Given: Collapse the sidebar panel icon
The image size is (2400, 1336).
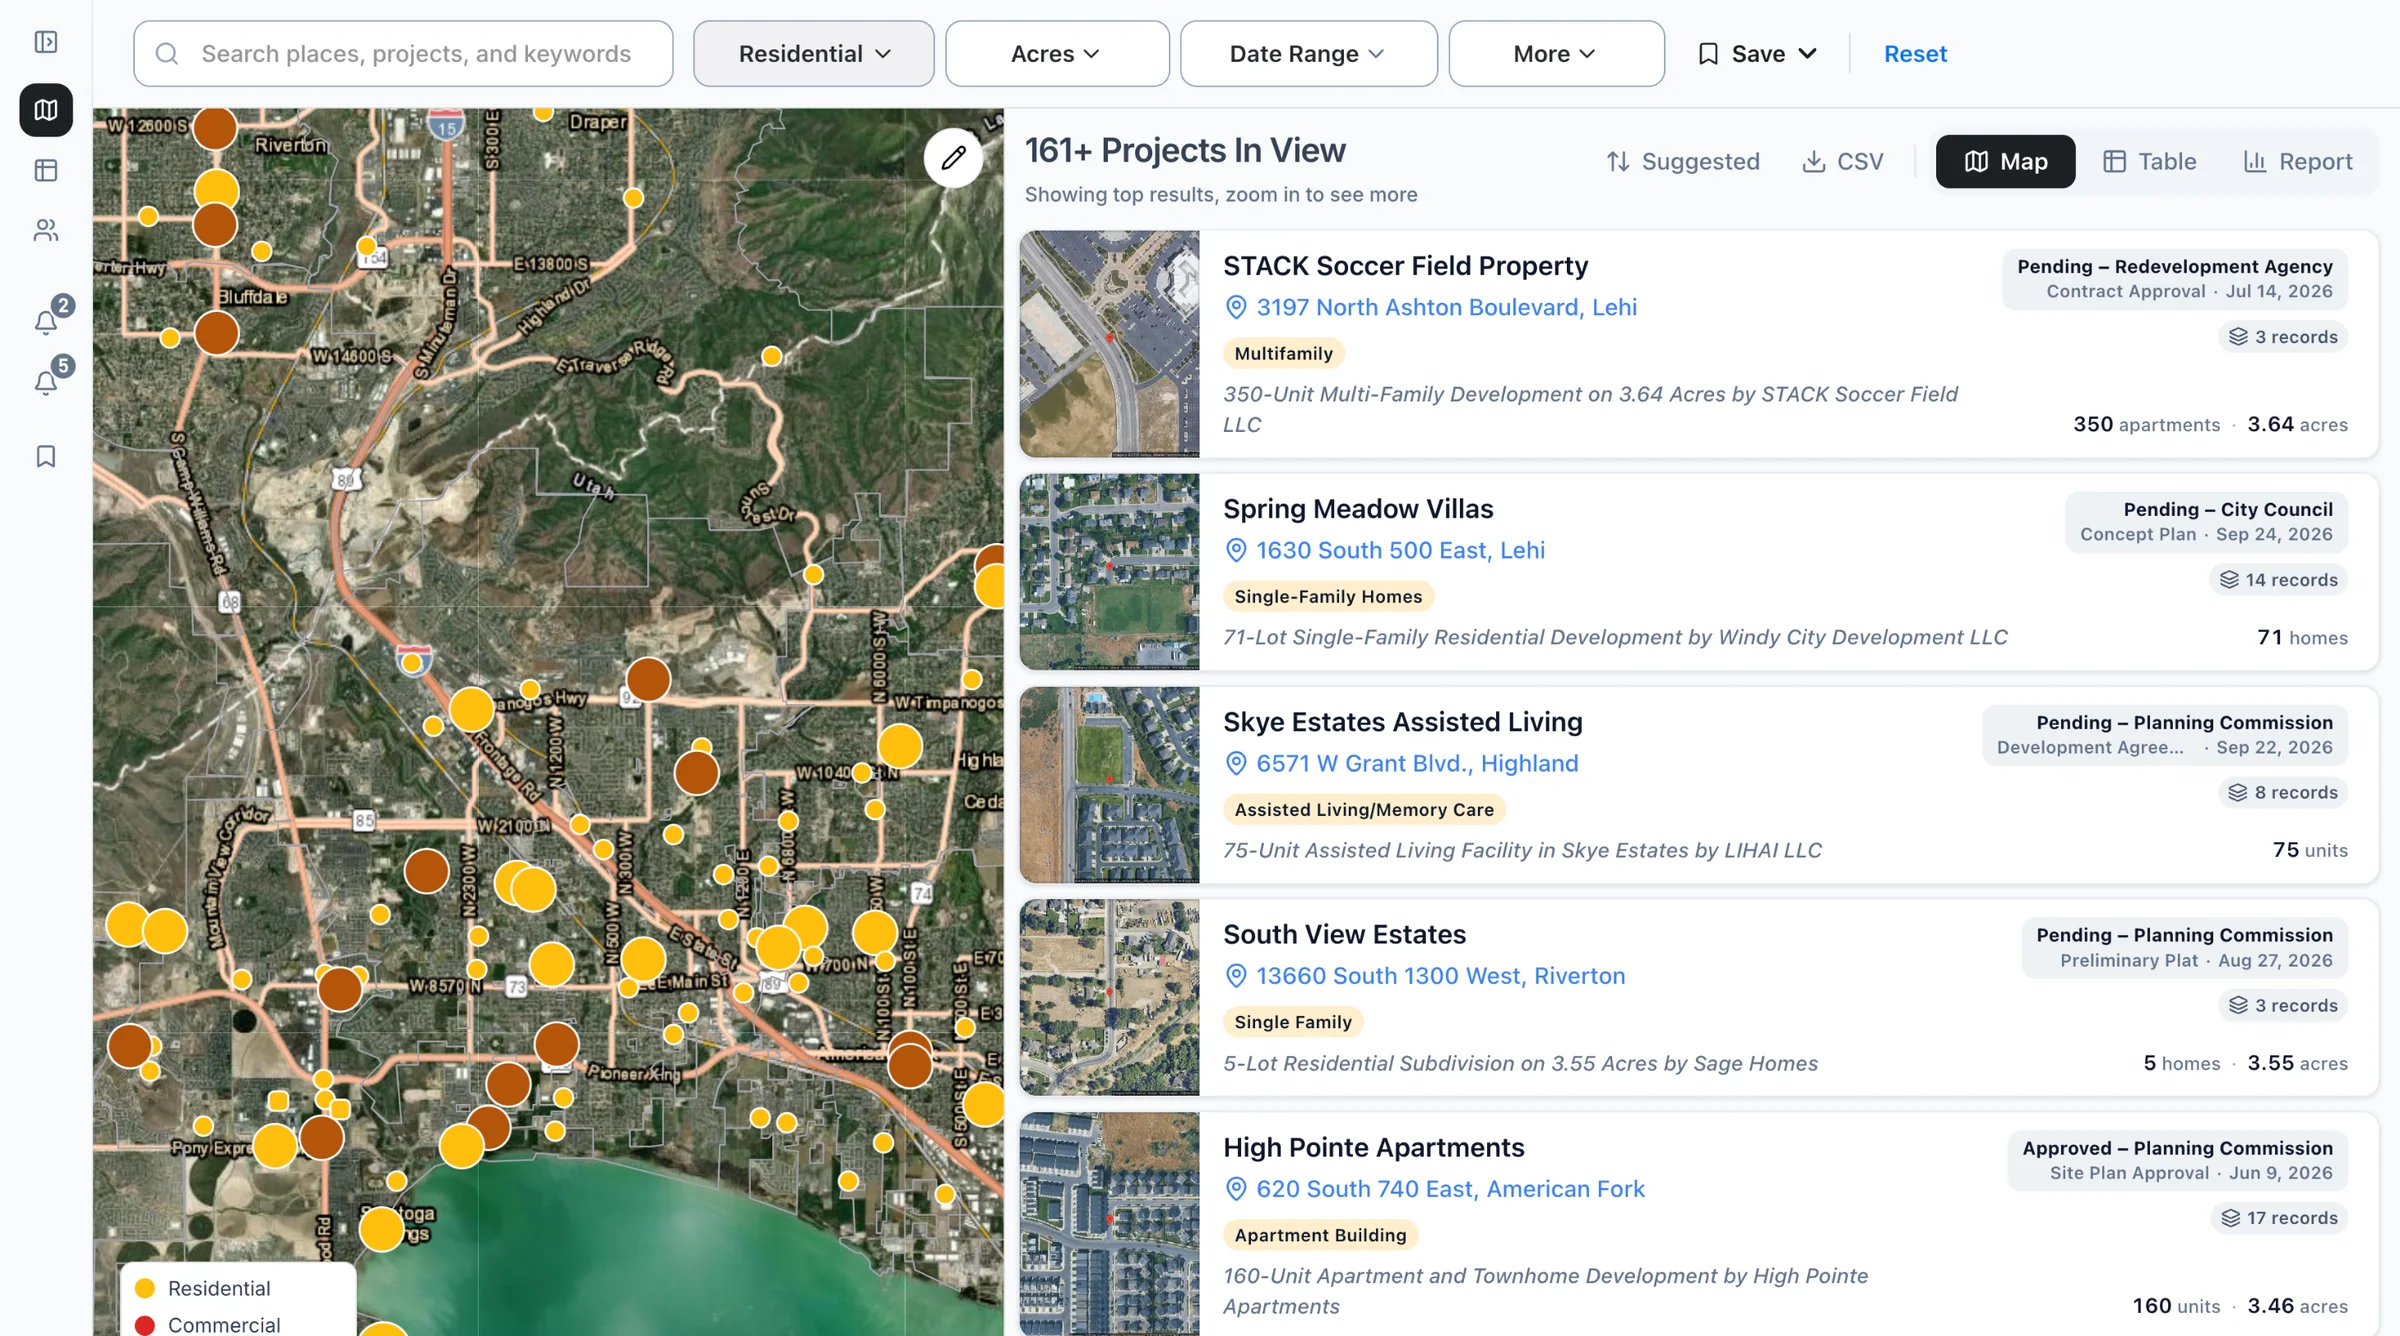Looking at the screenshot, I should [x=46, y=42].
